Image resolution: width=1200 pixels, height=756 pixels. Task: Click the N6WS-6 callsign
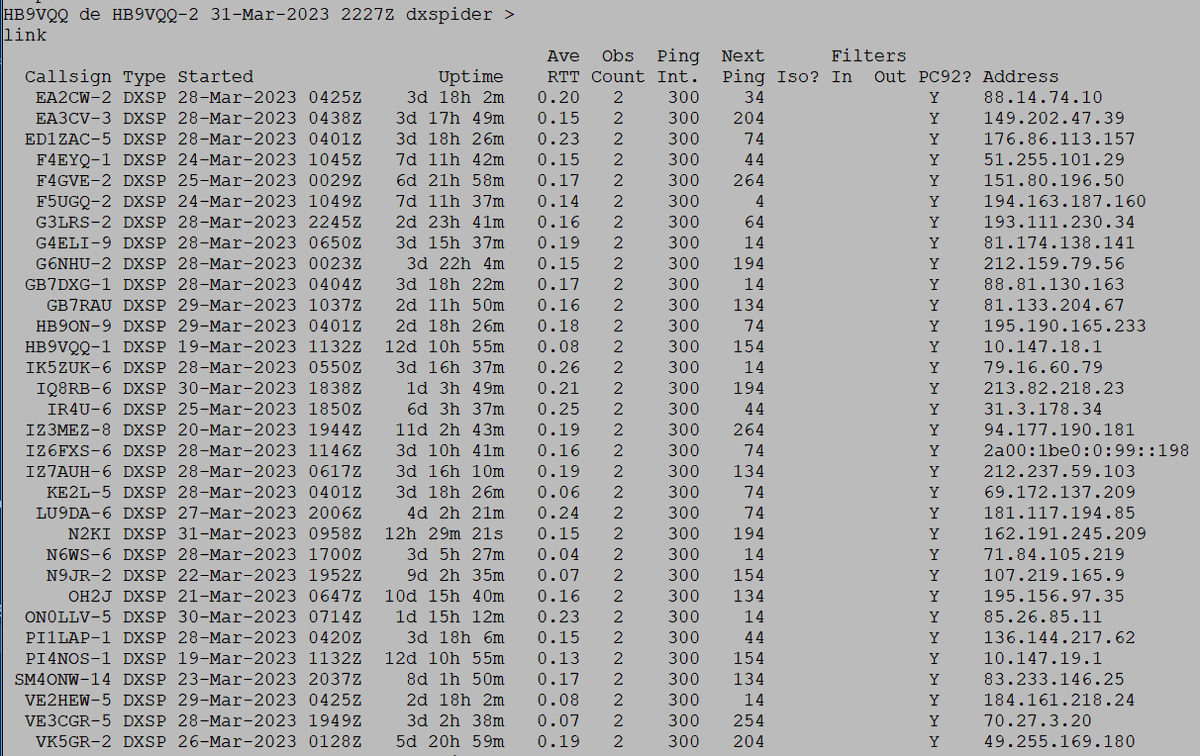pyautogui.click(x=80, y=554)
